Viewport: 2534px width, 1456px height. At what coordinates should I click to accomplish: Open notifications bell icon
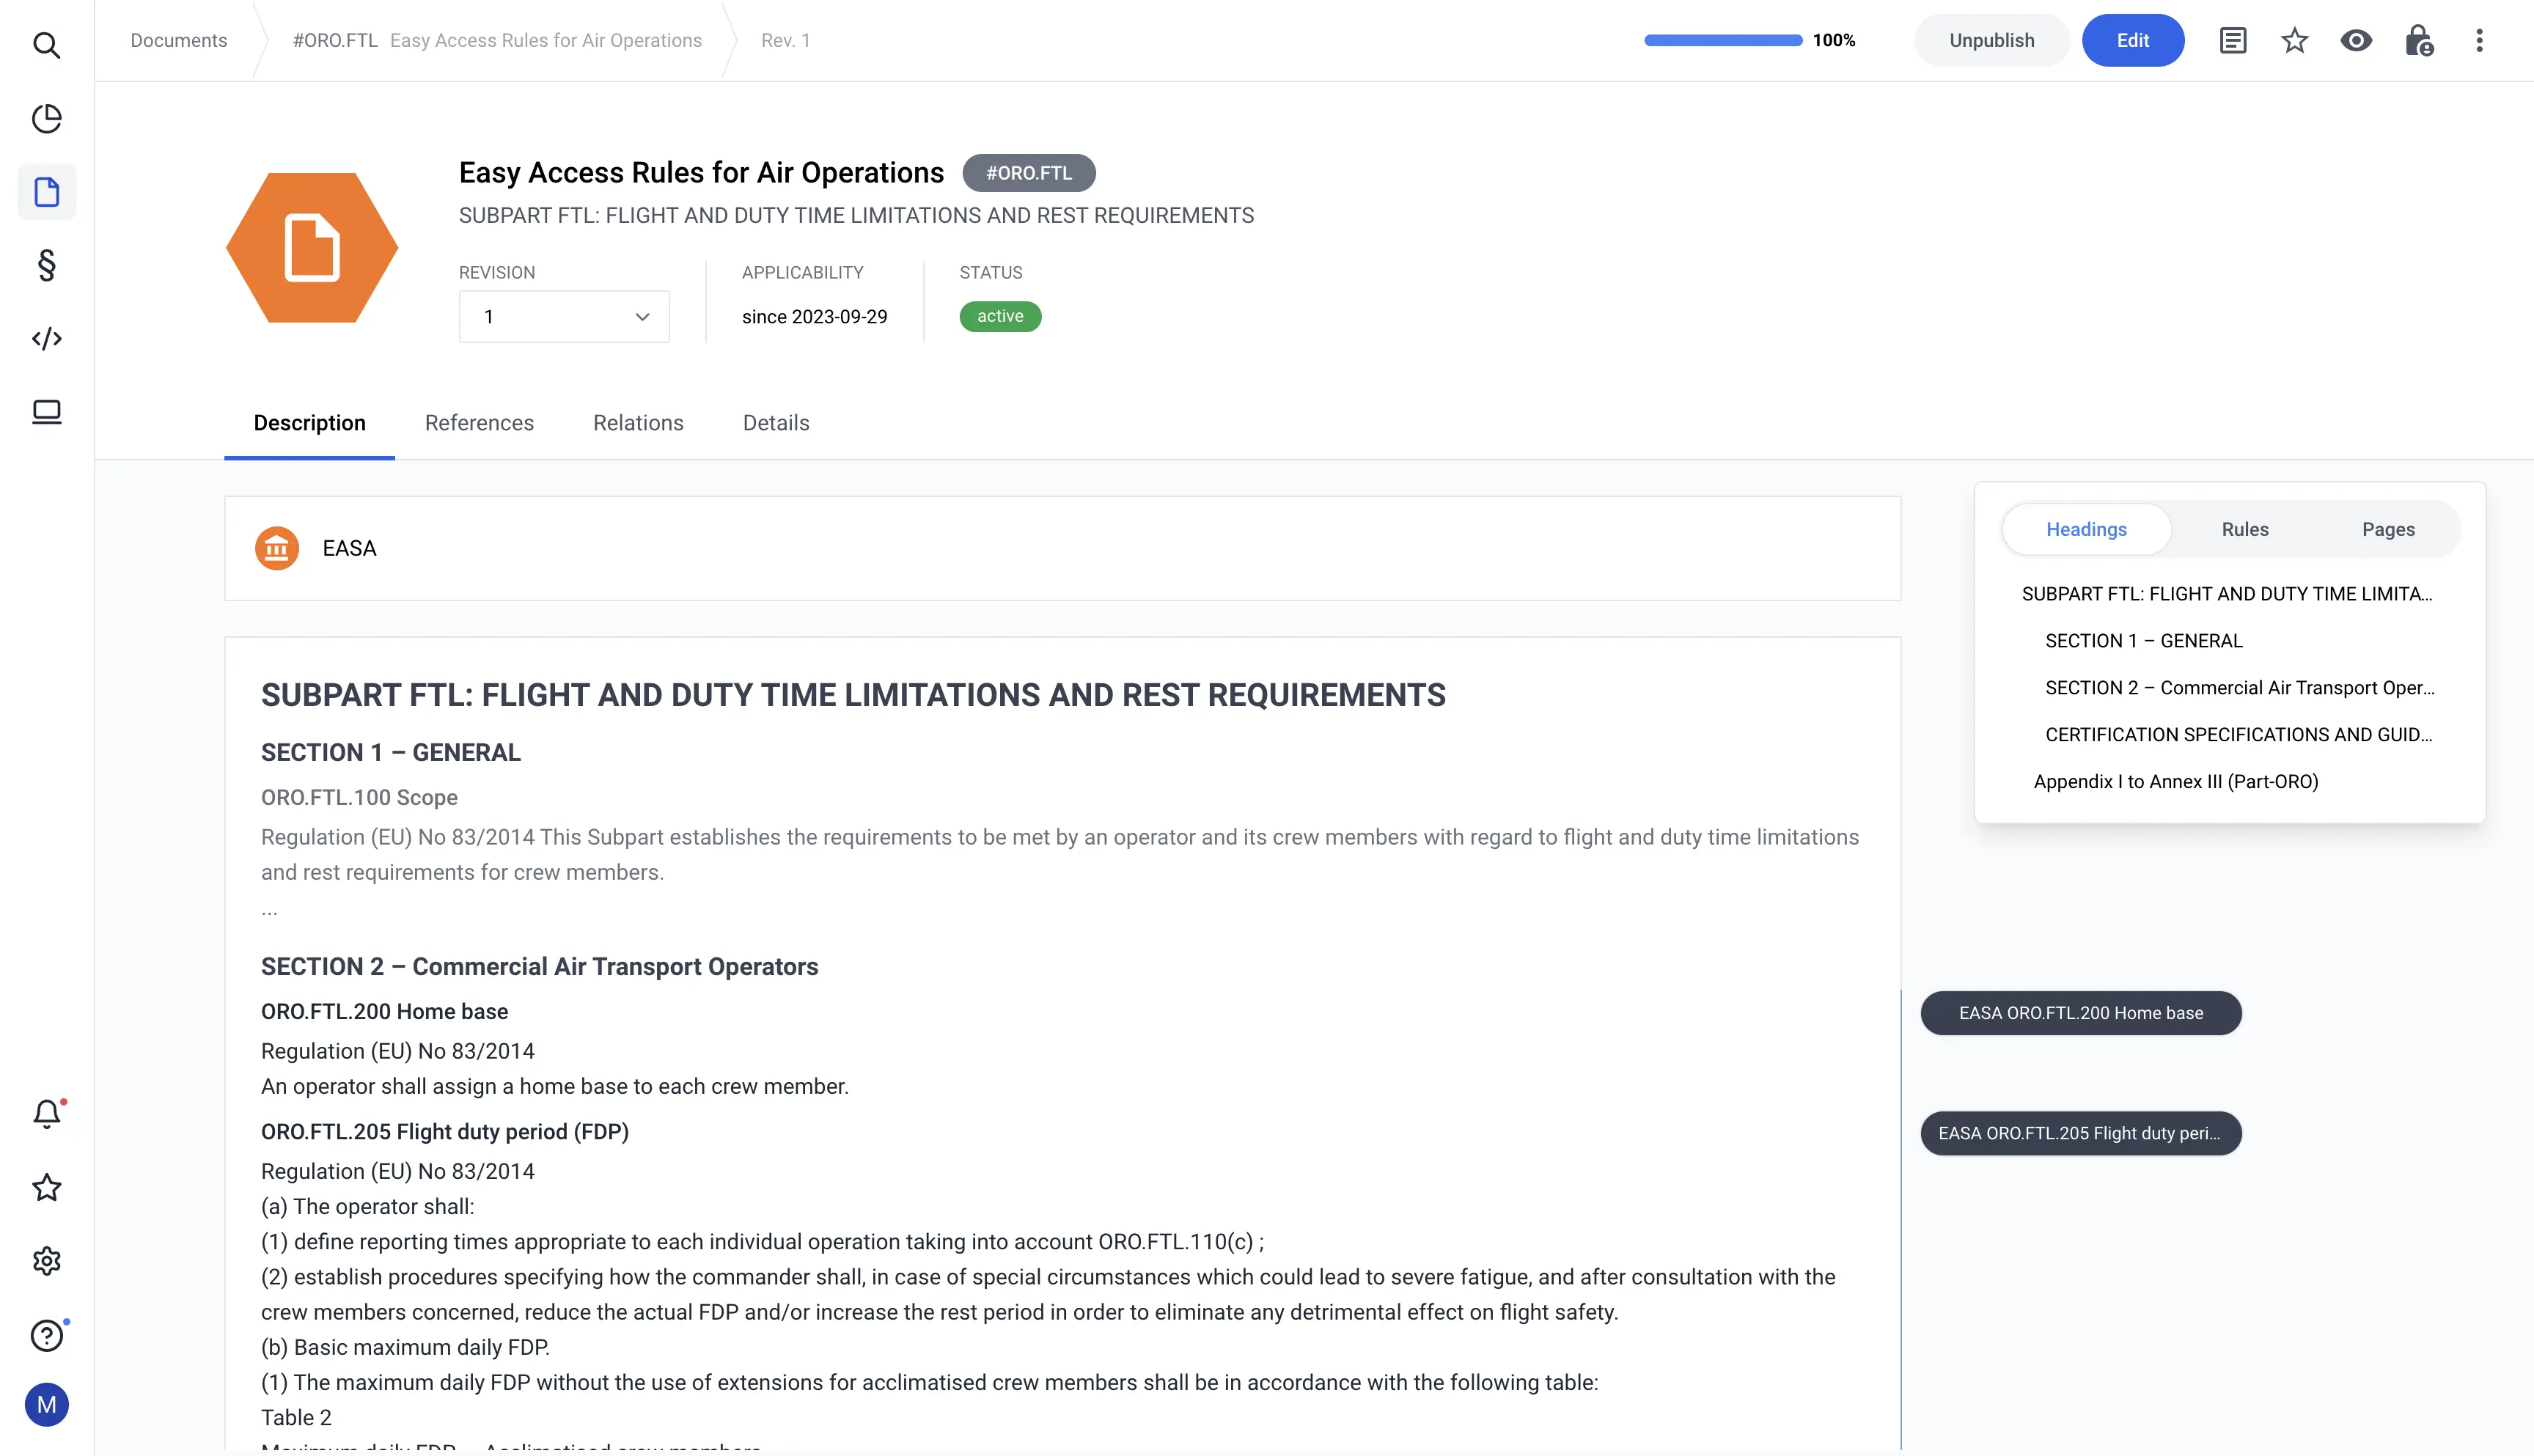click(46, 1114)
